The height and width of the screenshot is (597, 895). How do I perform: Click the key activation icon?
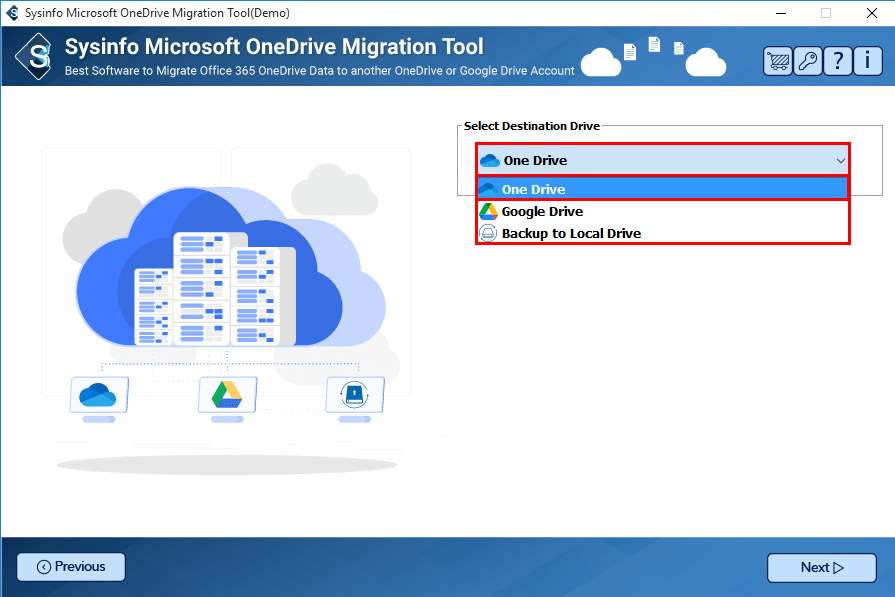808,60
